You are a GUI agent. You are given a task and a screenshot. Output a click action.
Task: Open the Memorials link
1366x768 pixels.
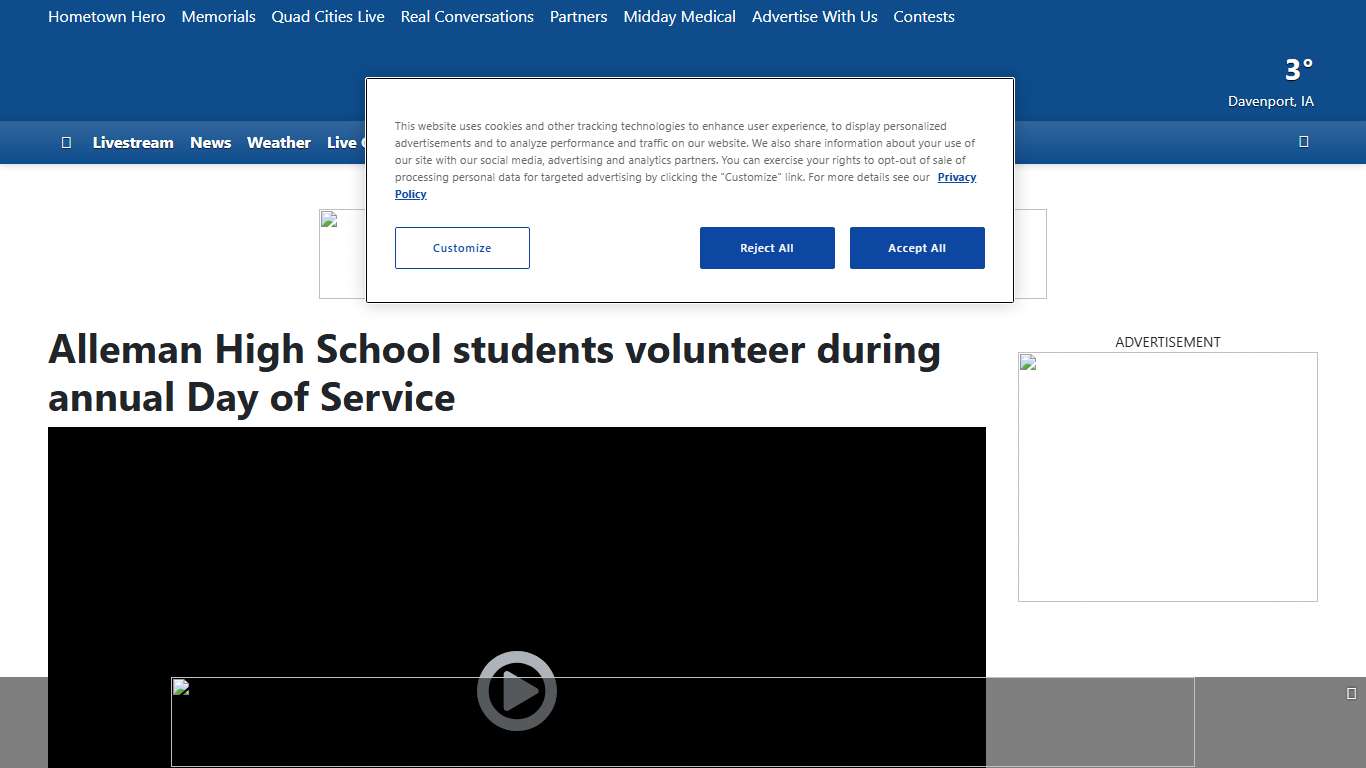coord(219,17)
